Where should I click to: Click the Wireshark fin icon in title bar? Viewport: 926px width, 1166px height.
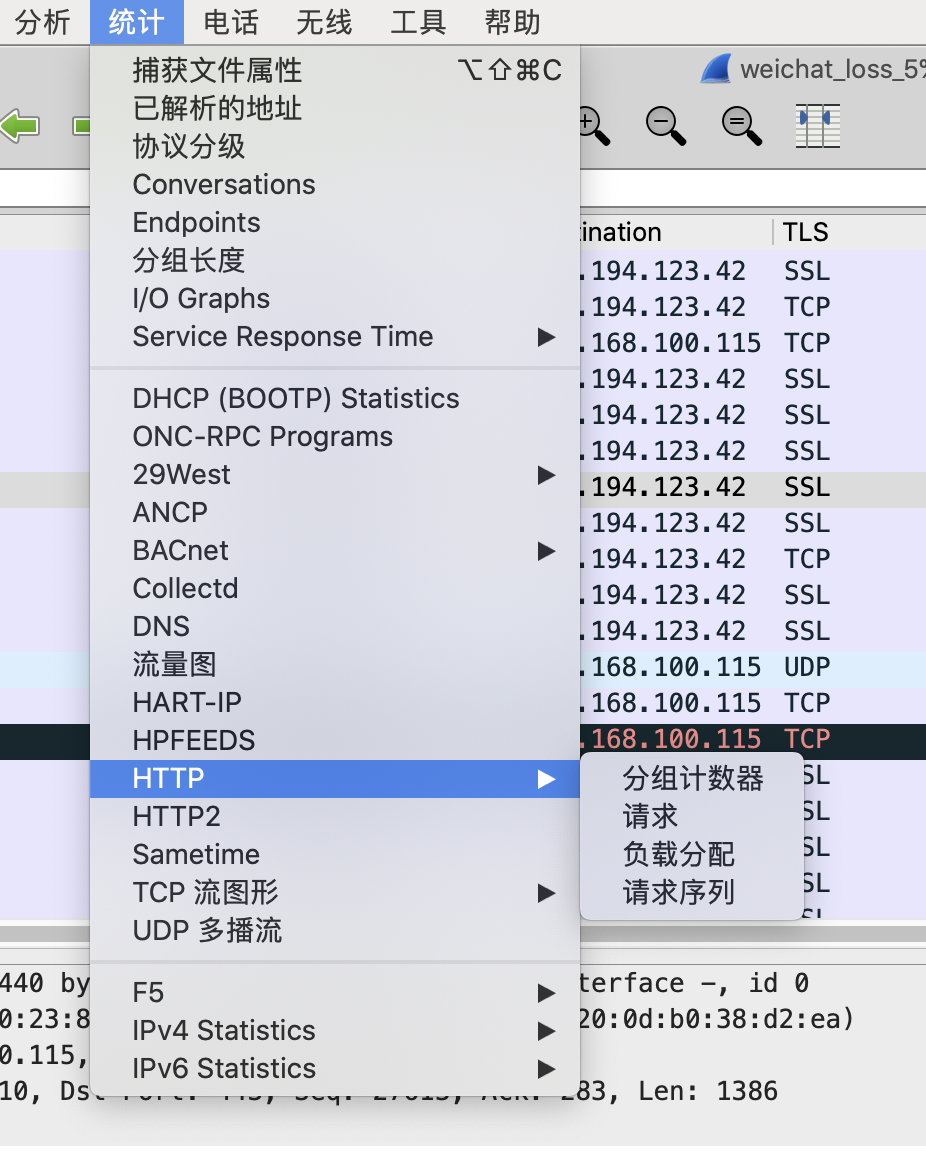(x=716, y=70)
